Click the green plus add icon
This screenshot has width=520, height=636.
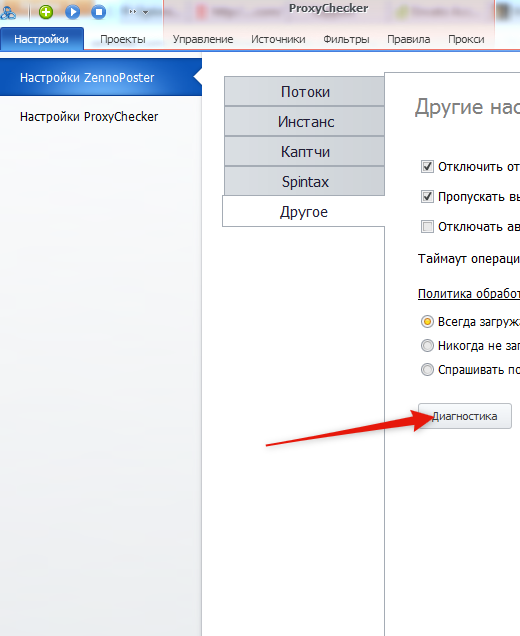pyautogui.click(x=46, y=12)
